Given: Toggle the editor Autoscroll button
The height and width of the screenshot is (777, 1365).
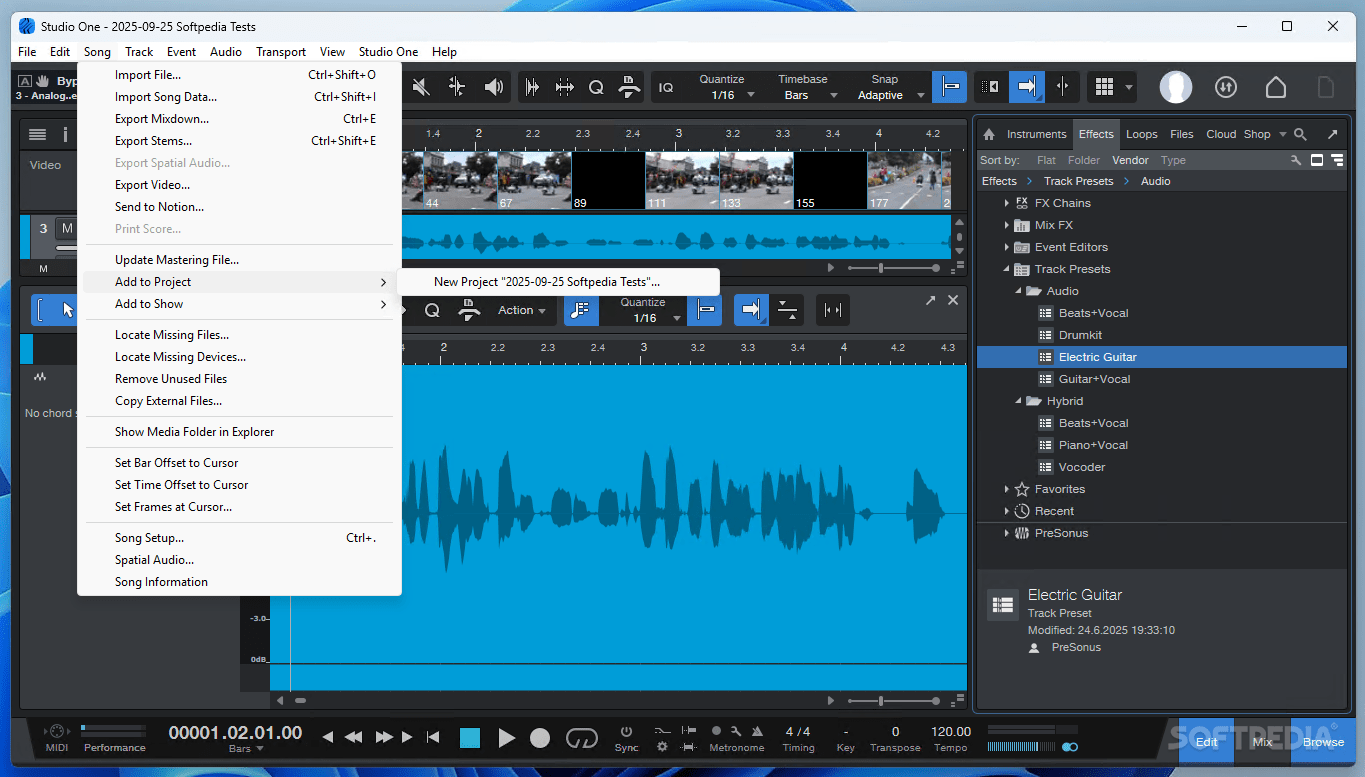Looking at the screenshot, I should (x=752, y=310).
